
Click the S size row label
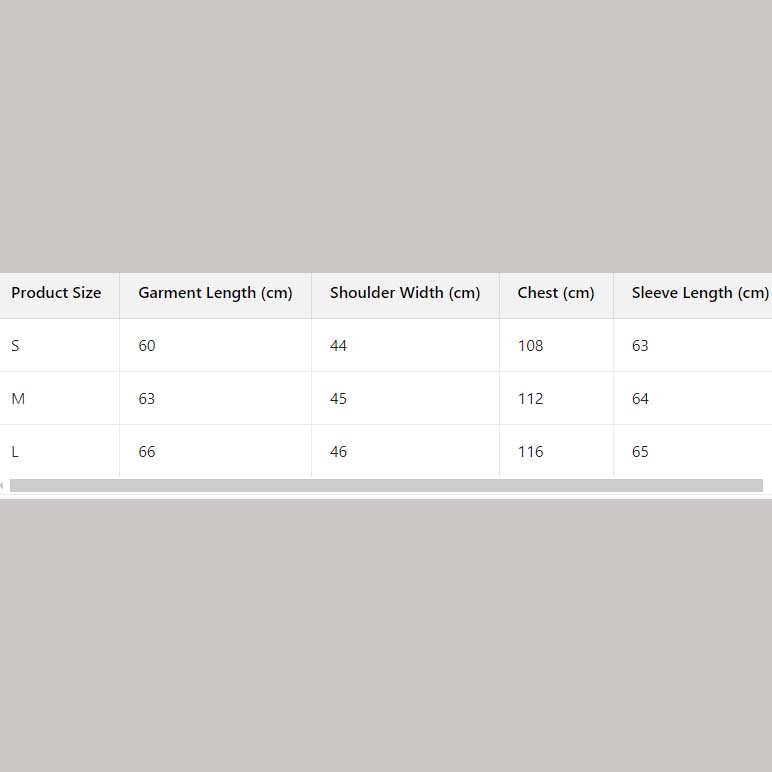15,346
